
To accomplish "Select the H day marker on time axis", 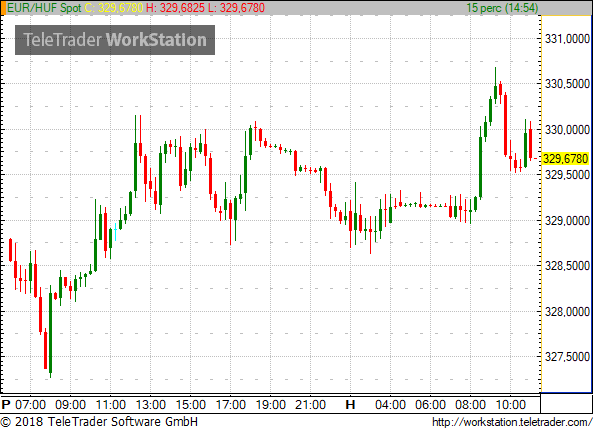I will click(x=350, y=405).
